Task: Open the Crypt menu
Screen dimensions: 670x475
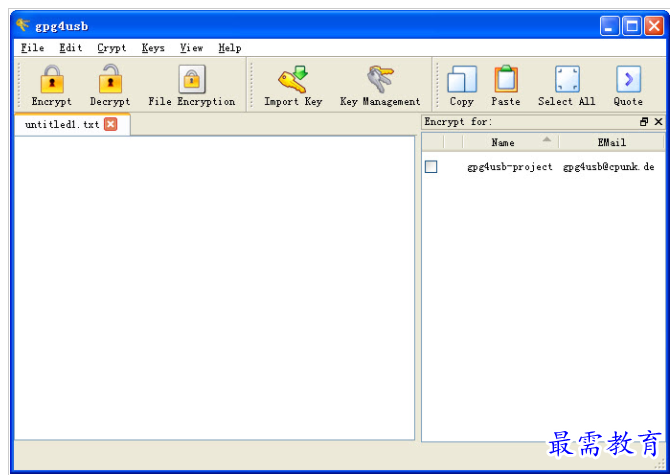Action: pos(112,48)
